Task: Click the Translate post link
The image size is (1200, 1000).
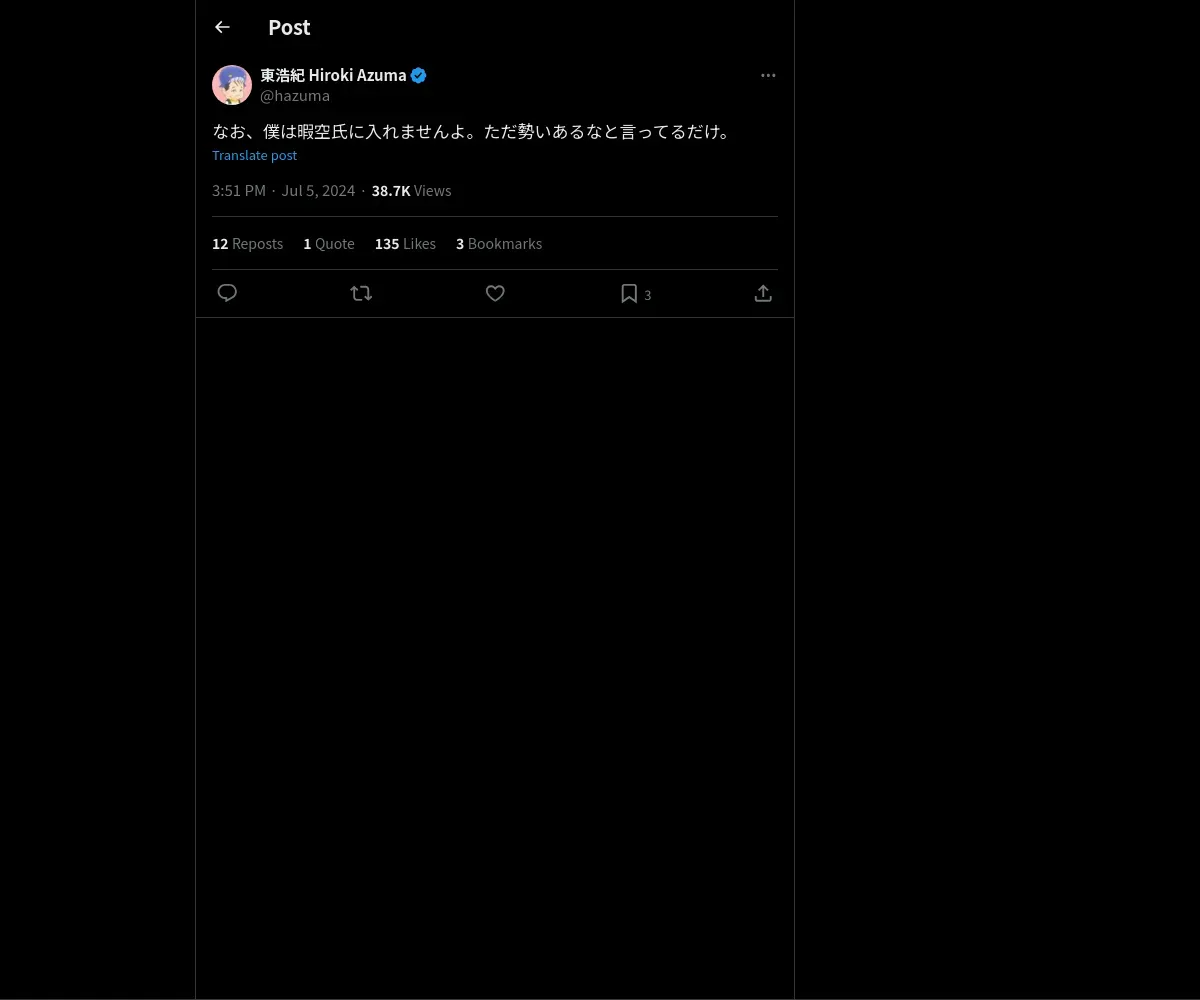Action: [254, 155]
